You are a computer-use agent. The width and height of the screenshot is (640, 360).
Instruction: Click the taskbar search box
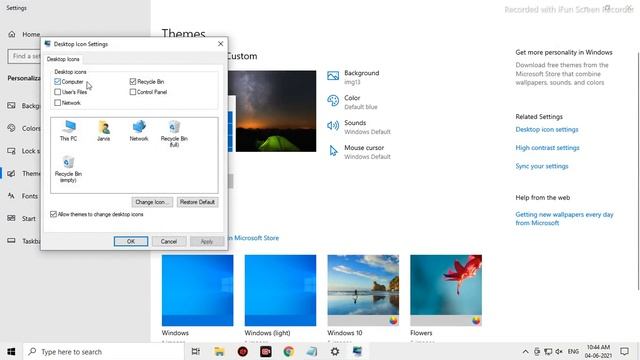[x=104, y=351]
